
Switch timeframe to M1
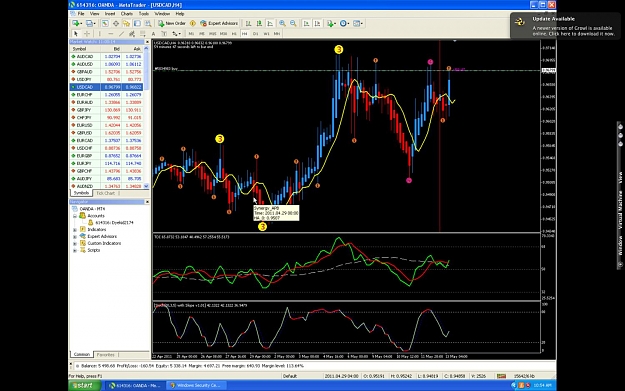coord(191,34)
